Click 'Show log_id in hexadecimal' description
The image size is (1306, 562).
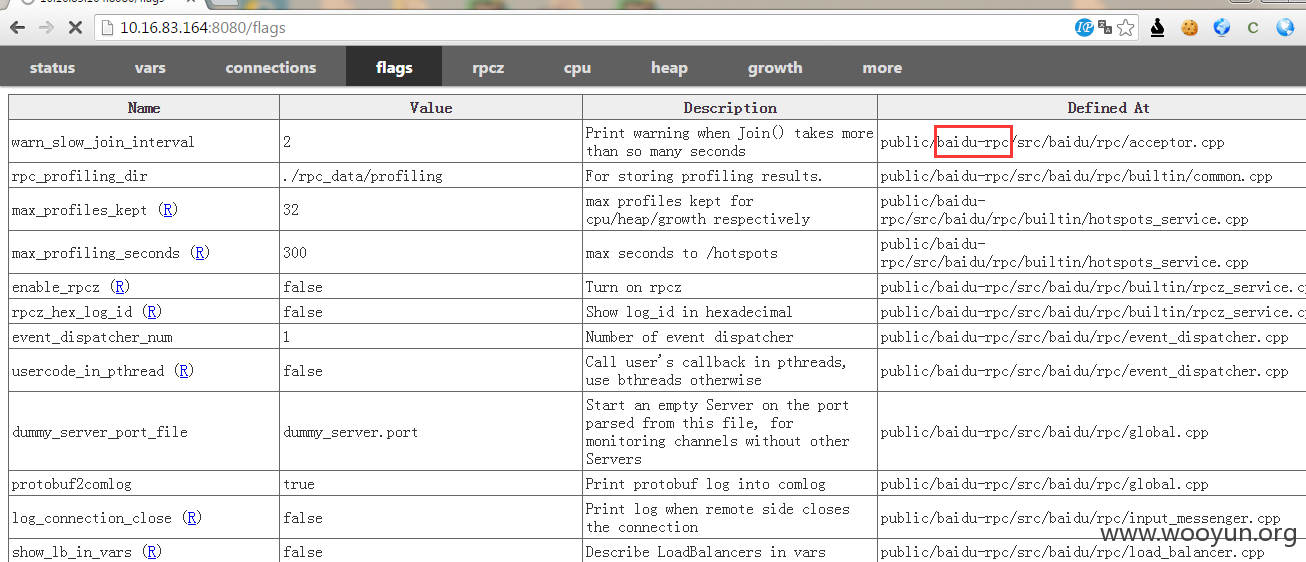(690, 312)
